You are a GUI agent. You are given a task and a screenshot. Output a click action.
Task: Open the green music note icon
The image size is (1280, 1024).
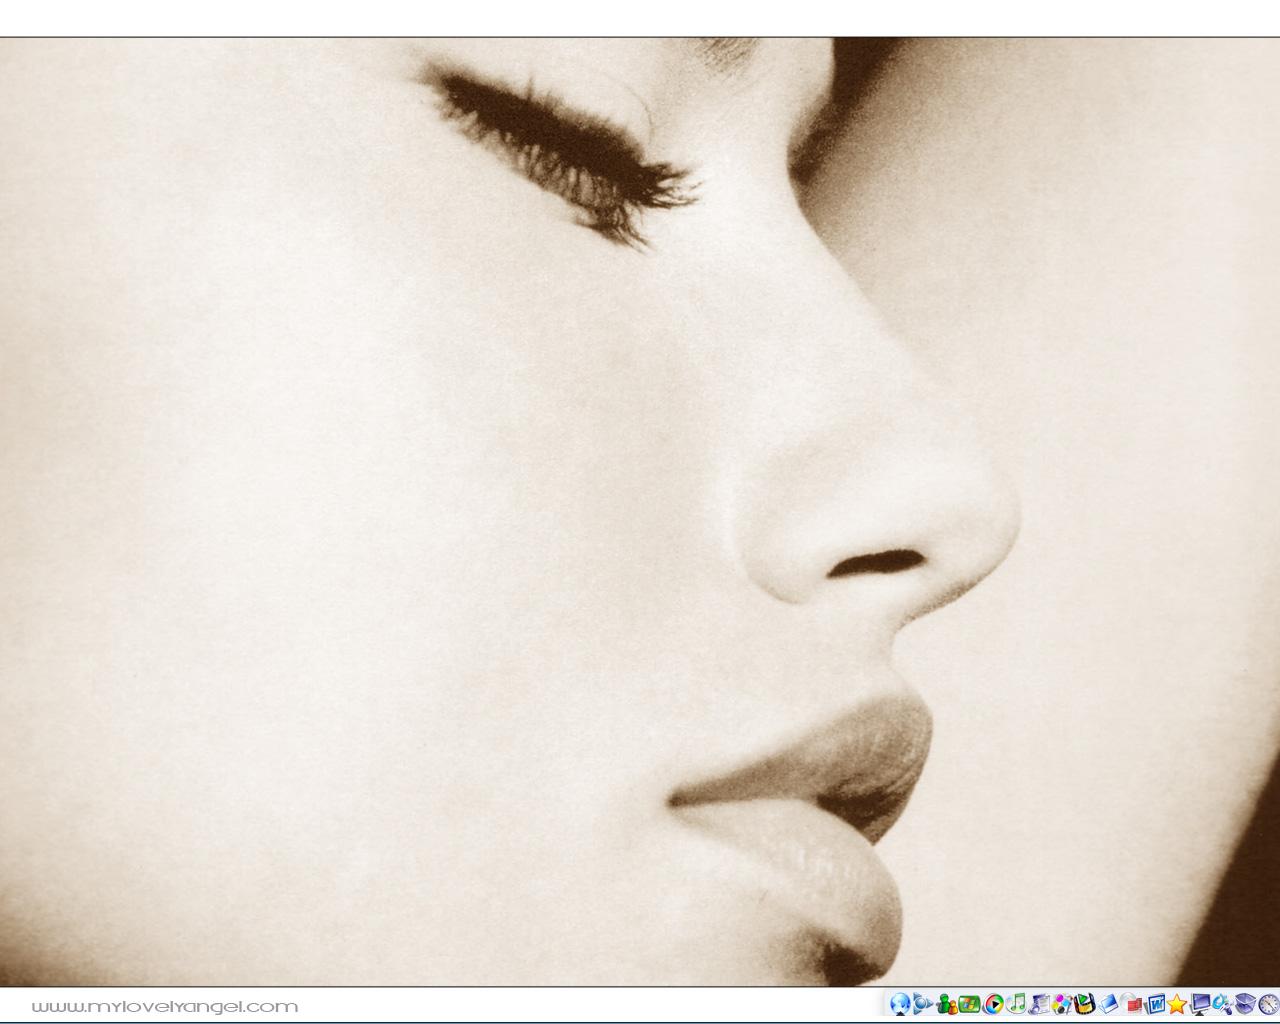tap(1016, 1004)
